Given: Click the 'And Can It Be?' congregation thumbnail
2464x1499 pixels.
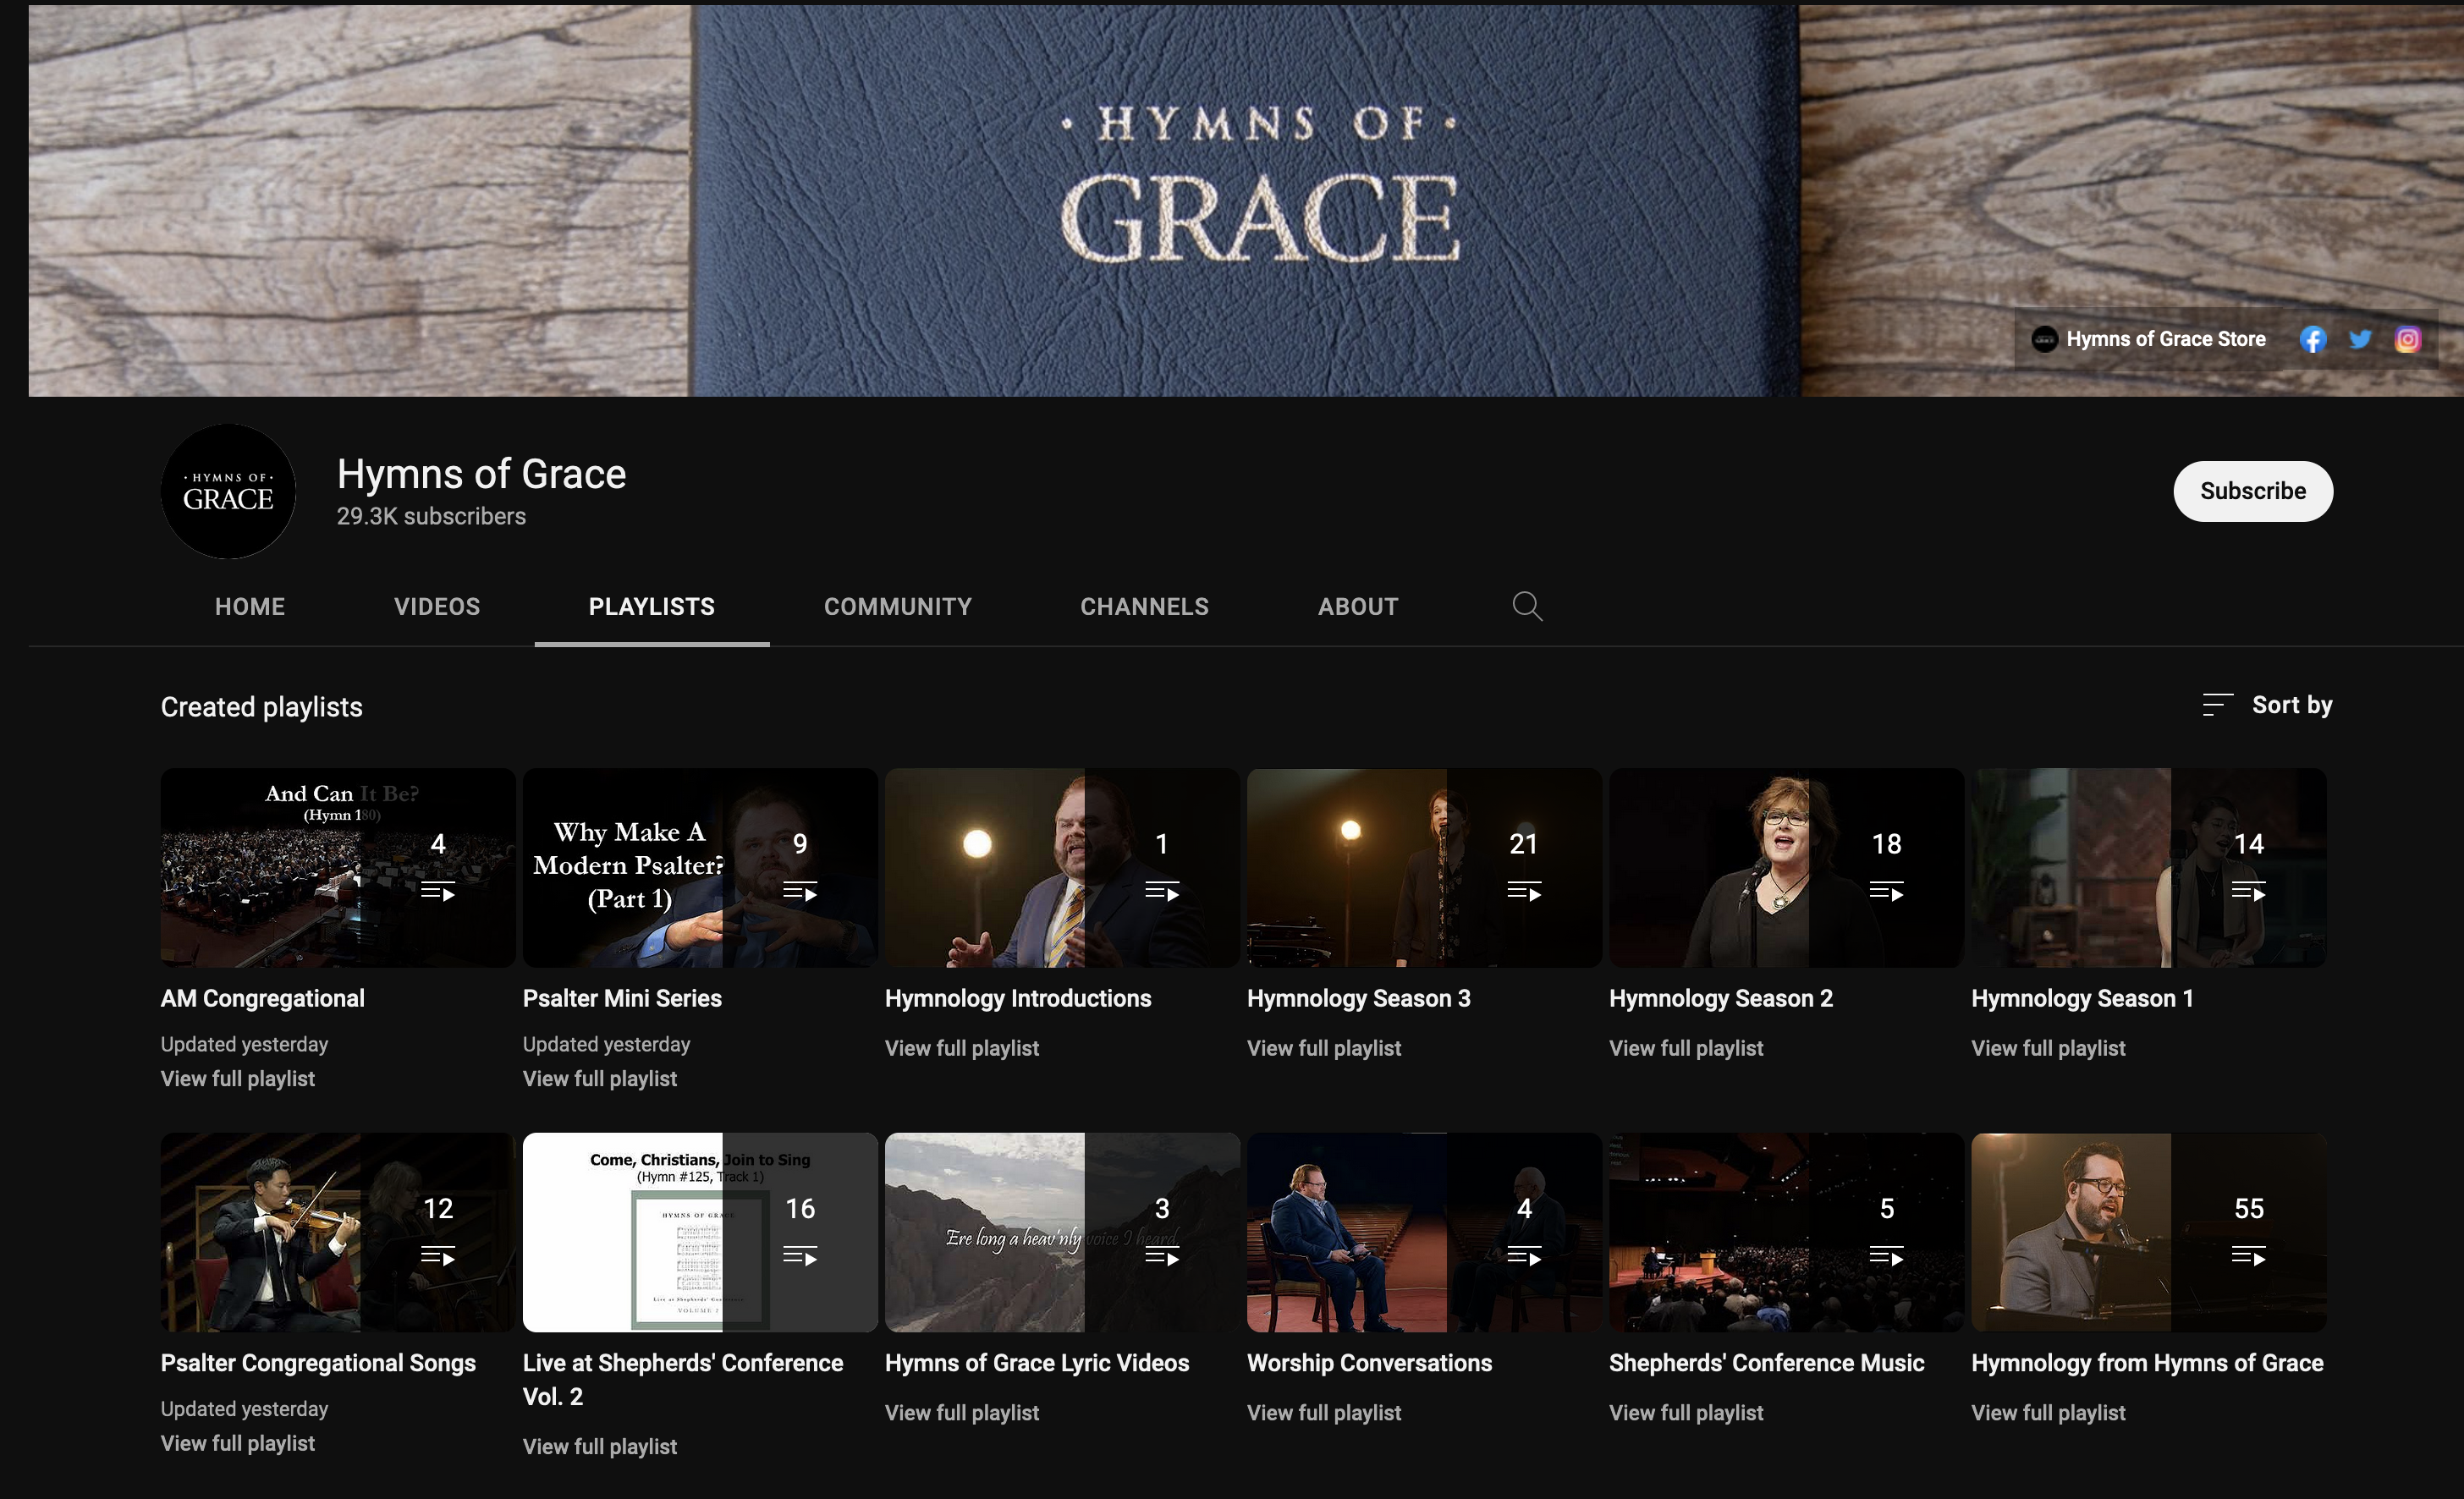Looking at the screenshot, I should pyautogui.click(x=338, y=867).
